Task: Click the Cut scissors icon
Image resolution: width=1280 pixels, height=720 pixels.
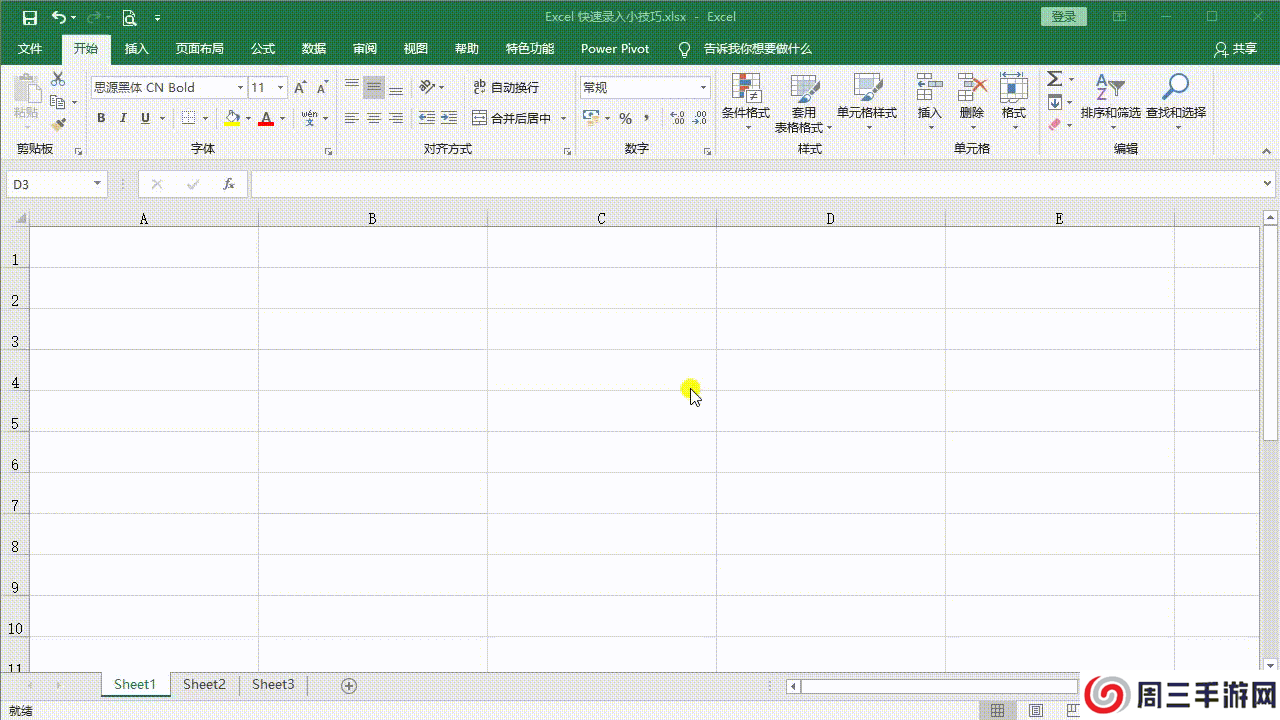Action: pyautogui.click(x=58, y=80)
